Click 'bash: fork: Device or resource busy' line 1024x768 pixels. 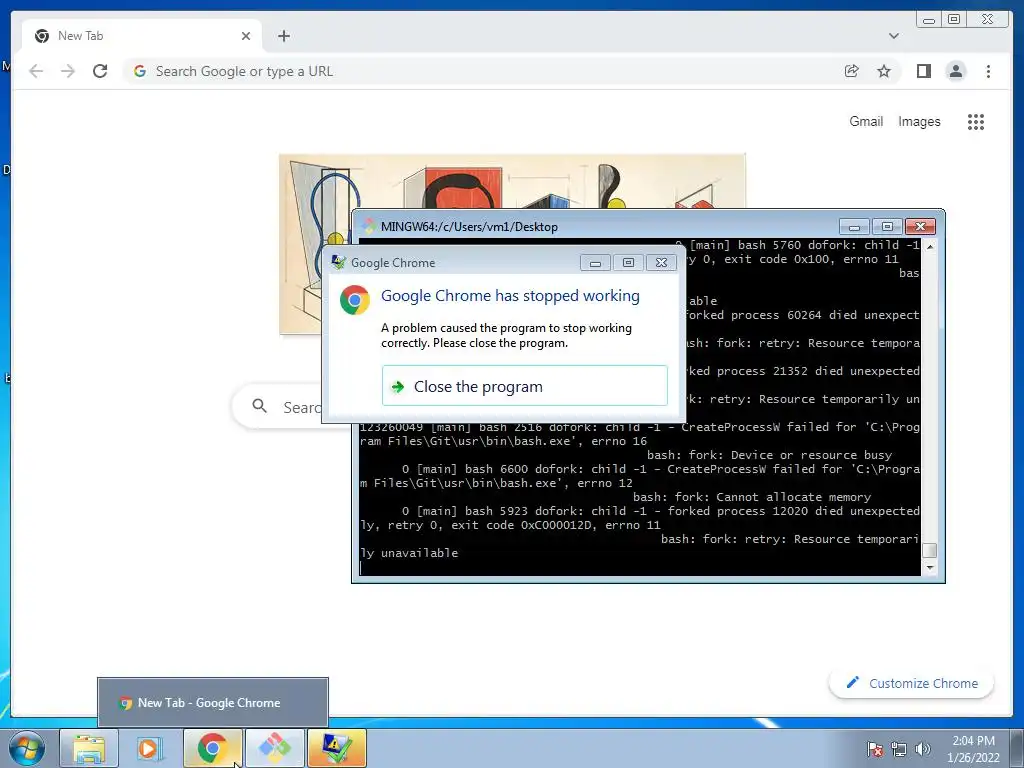(x=769, y=455)
